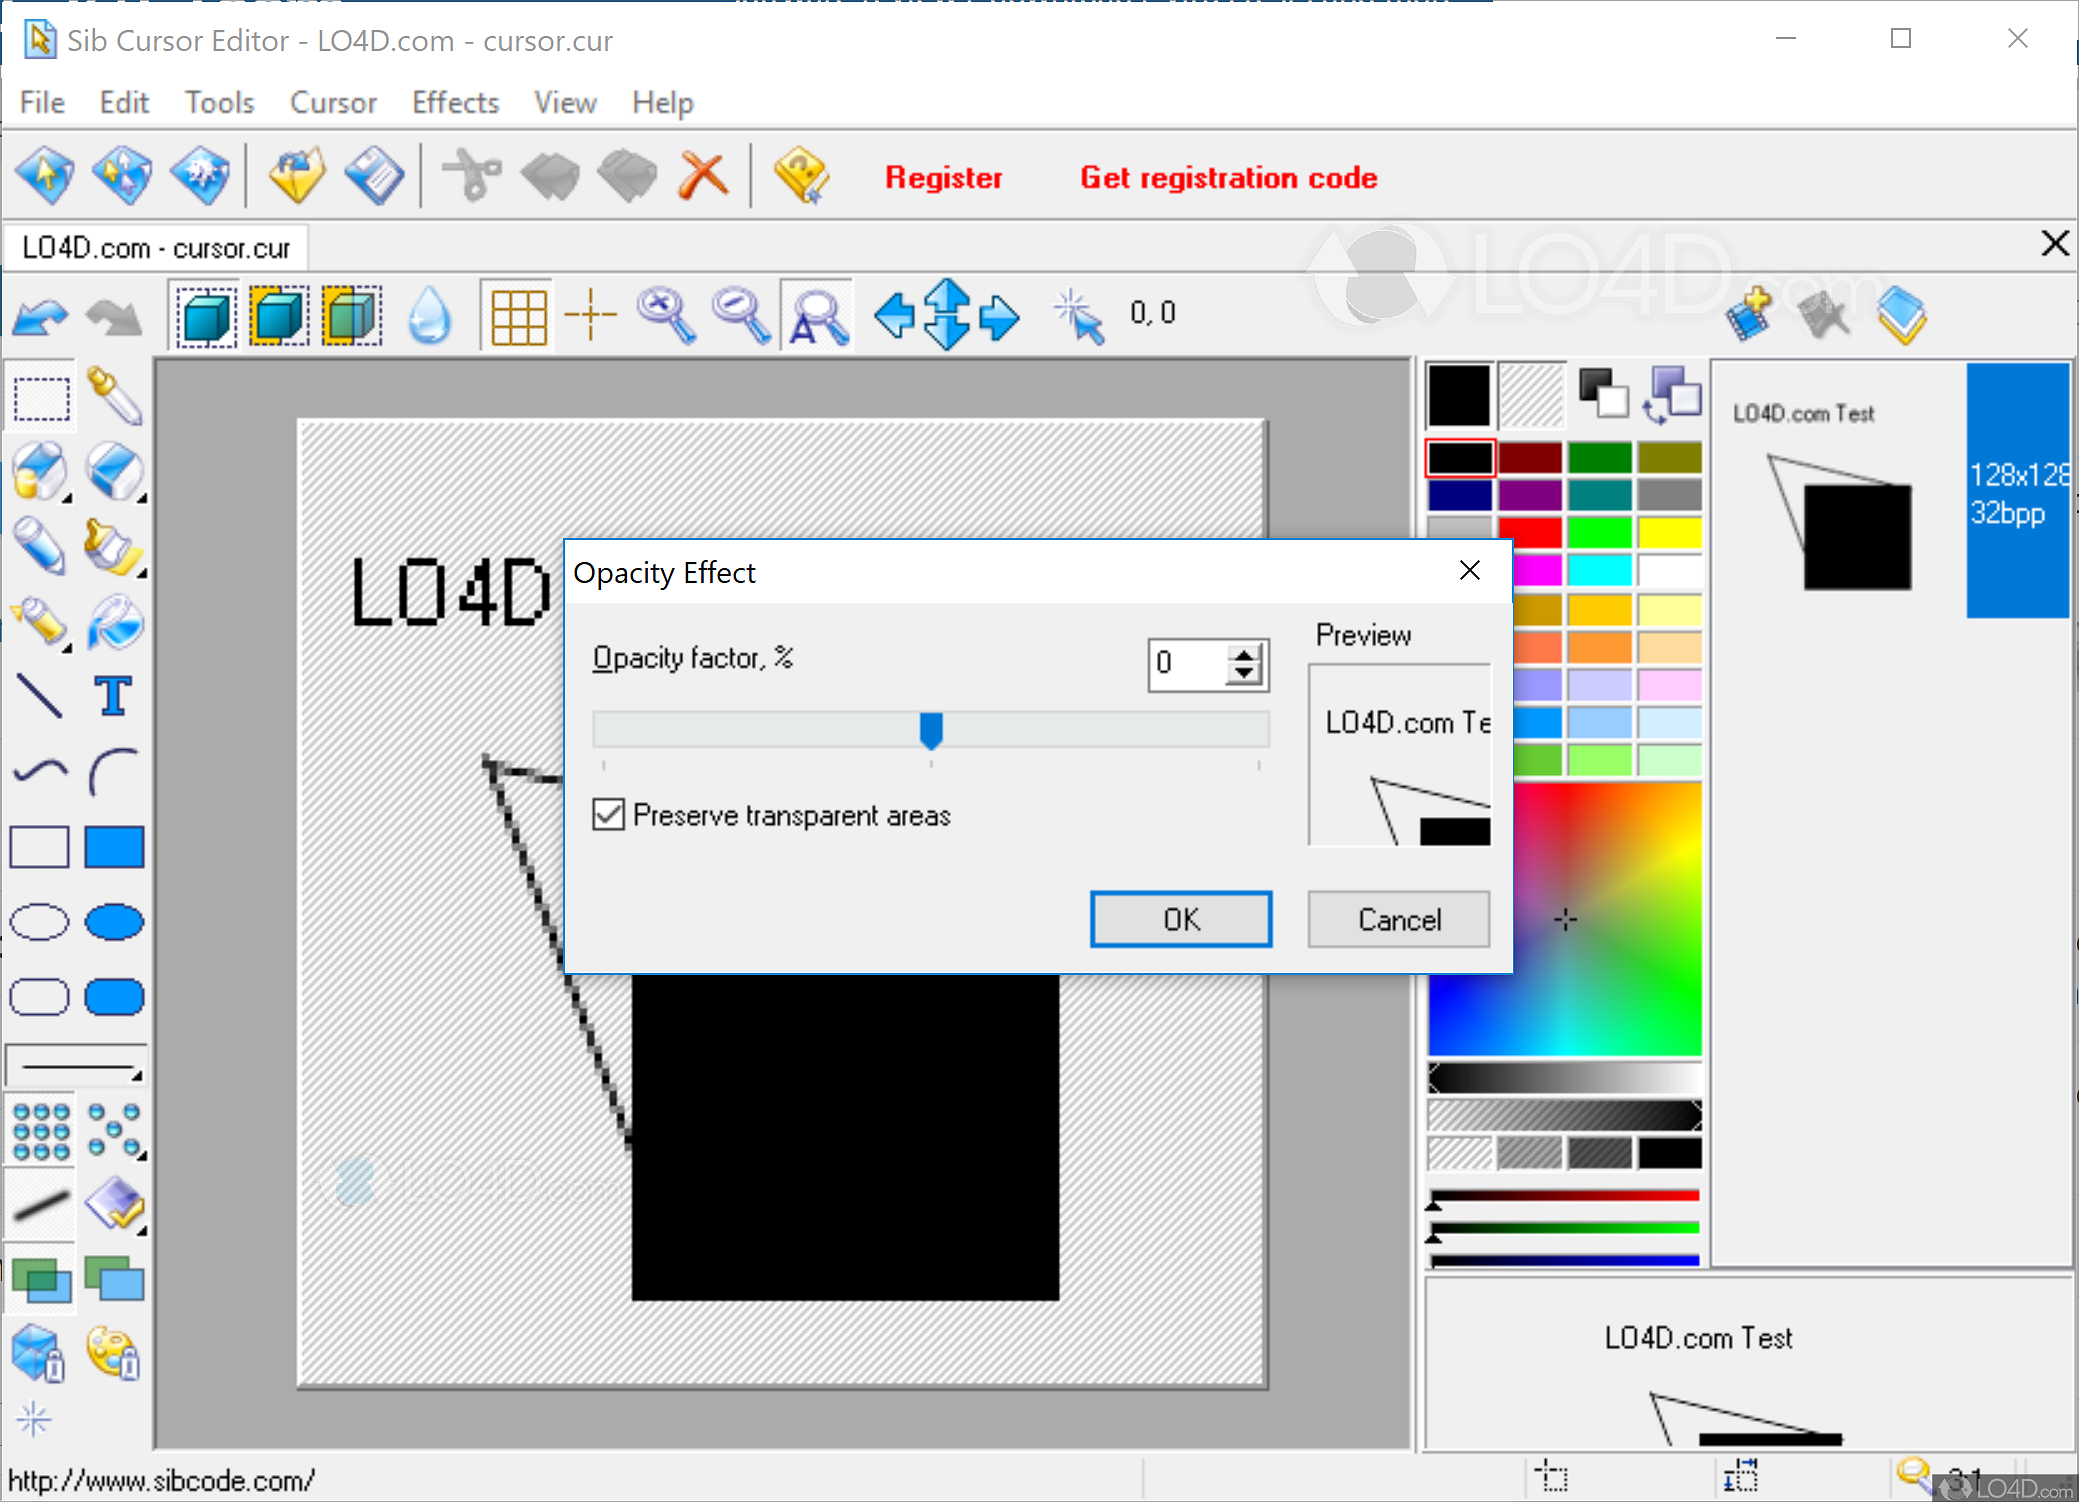
Task: Select the bright red color swatch
Action: pyautogui.click(x=1530, y=532)
